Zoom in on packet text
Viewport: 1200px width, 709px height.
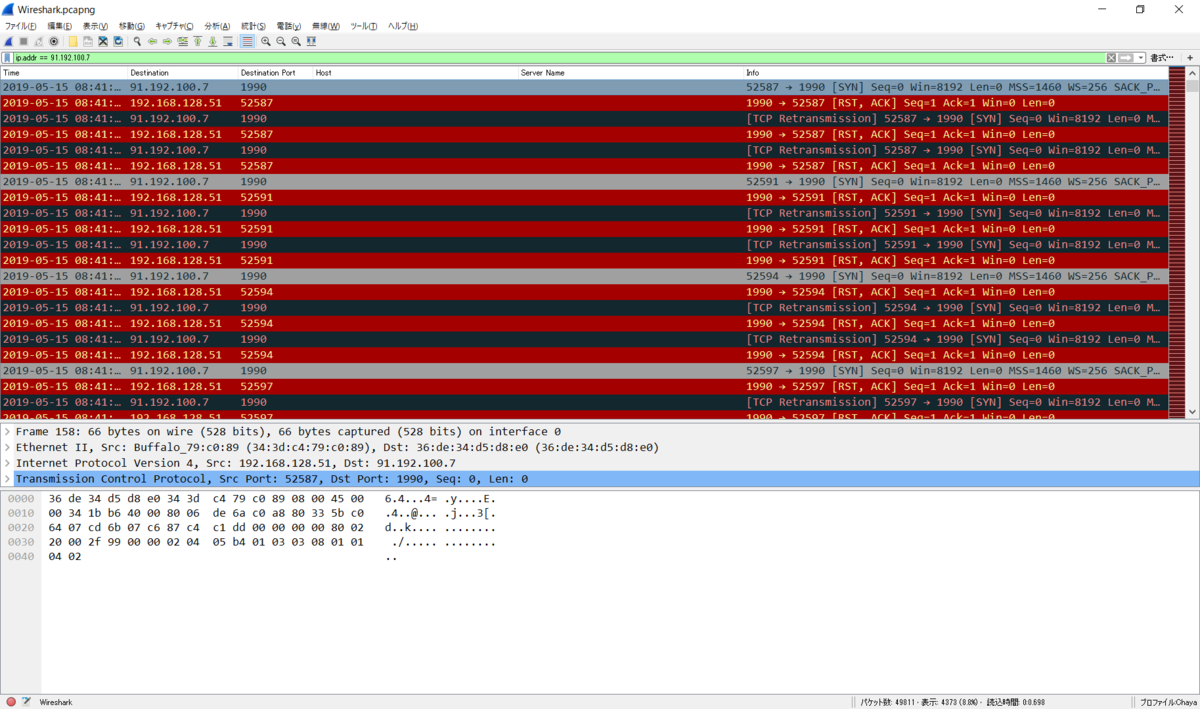[266, 41]
